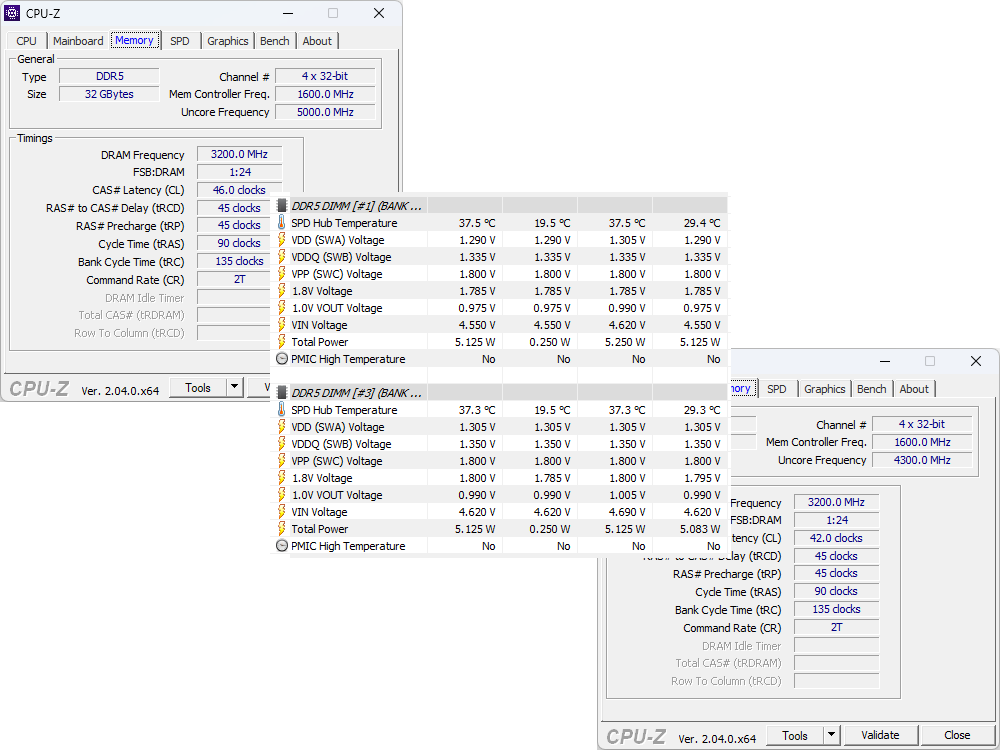
Task: Click the 1.005 V VOUT reading
Action: [x=627, y=494]
